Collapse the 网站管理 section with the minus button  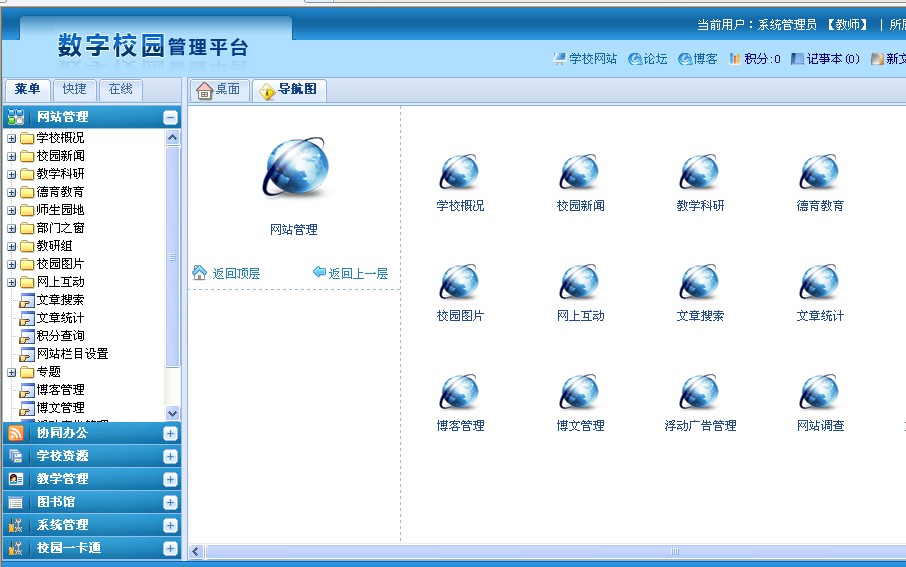click(170, 117)
